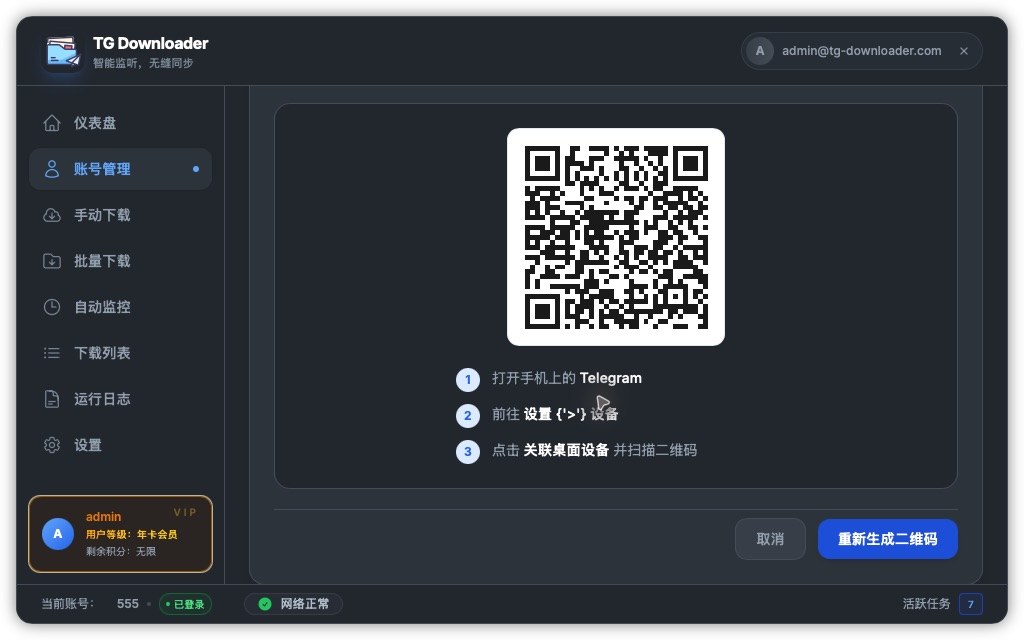Click the cloud download icon beside 手动下载
The image size is (1024, 640).
[x=52, y=215]
